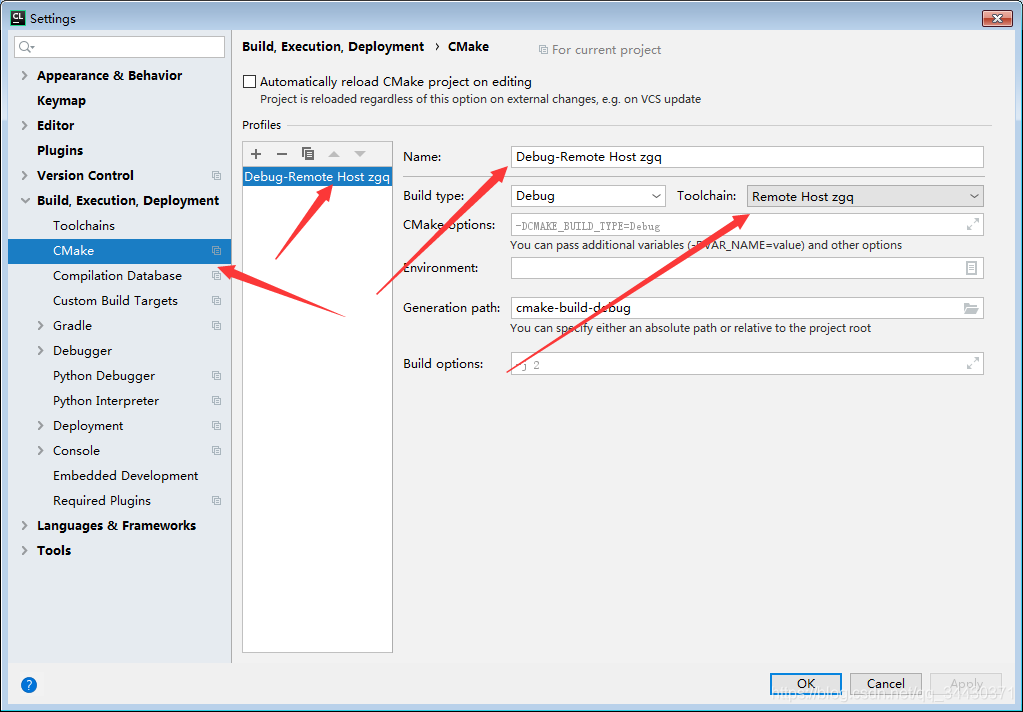
Task: Expand Appearance & Behavior section
Action: [x=25, y=76]
